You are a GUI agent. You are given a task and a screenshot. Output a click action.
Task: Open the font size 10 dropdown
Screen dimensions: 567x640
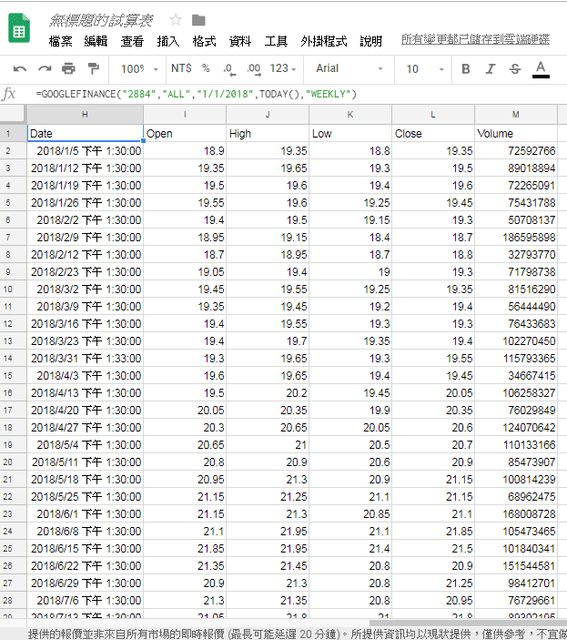[425, 69]
